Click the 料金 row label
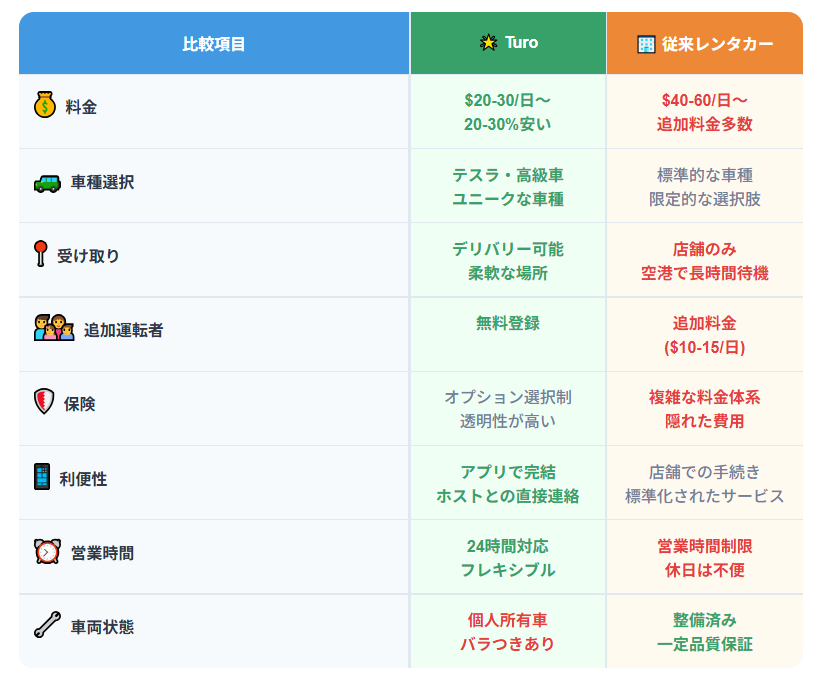This screenshot has width=822, height=675. pyautogui.click(x=81, y=107)
